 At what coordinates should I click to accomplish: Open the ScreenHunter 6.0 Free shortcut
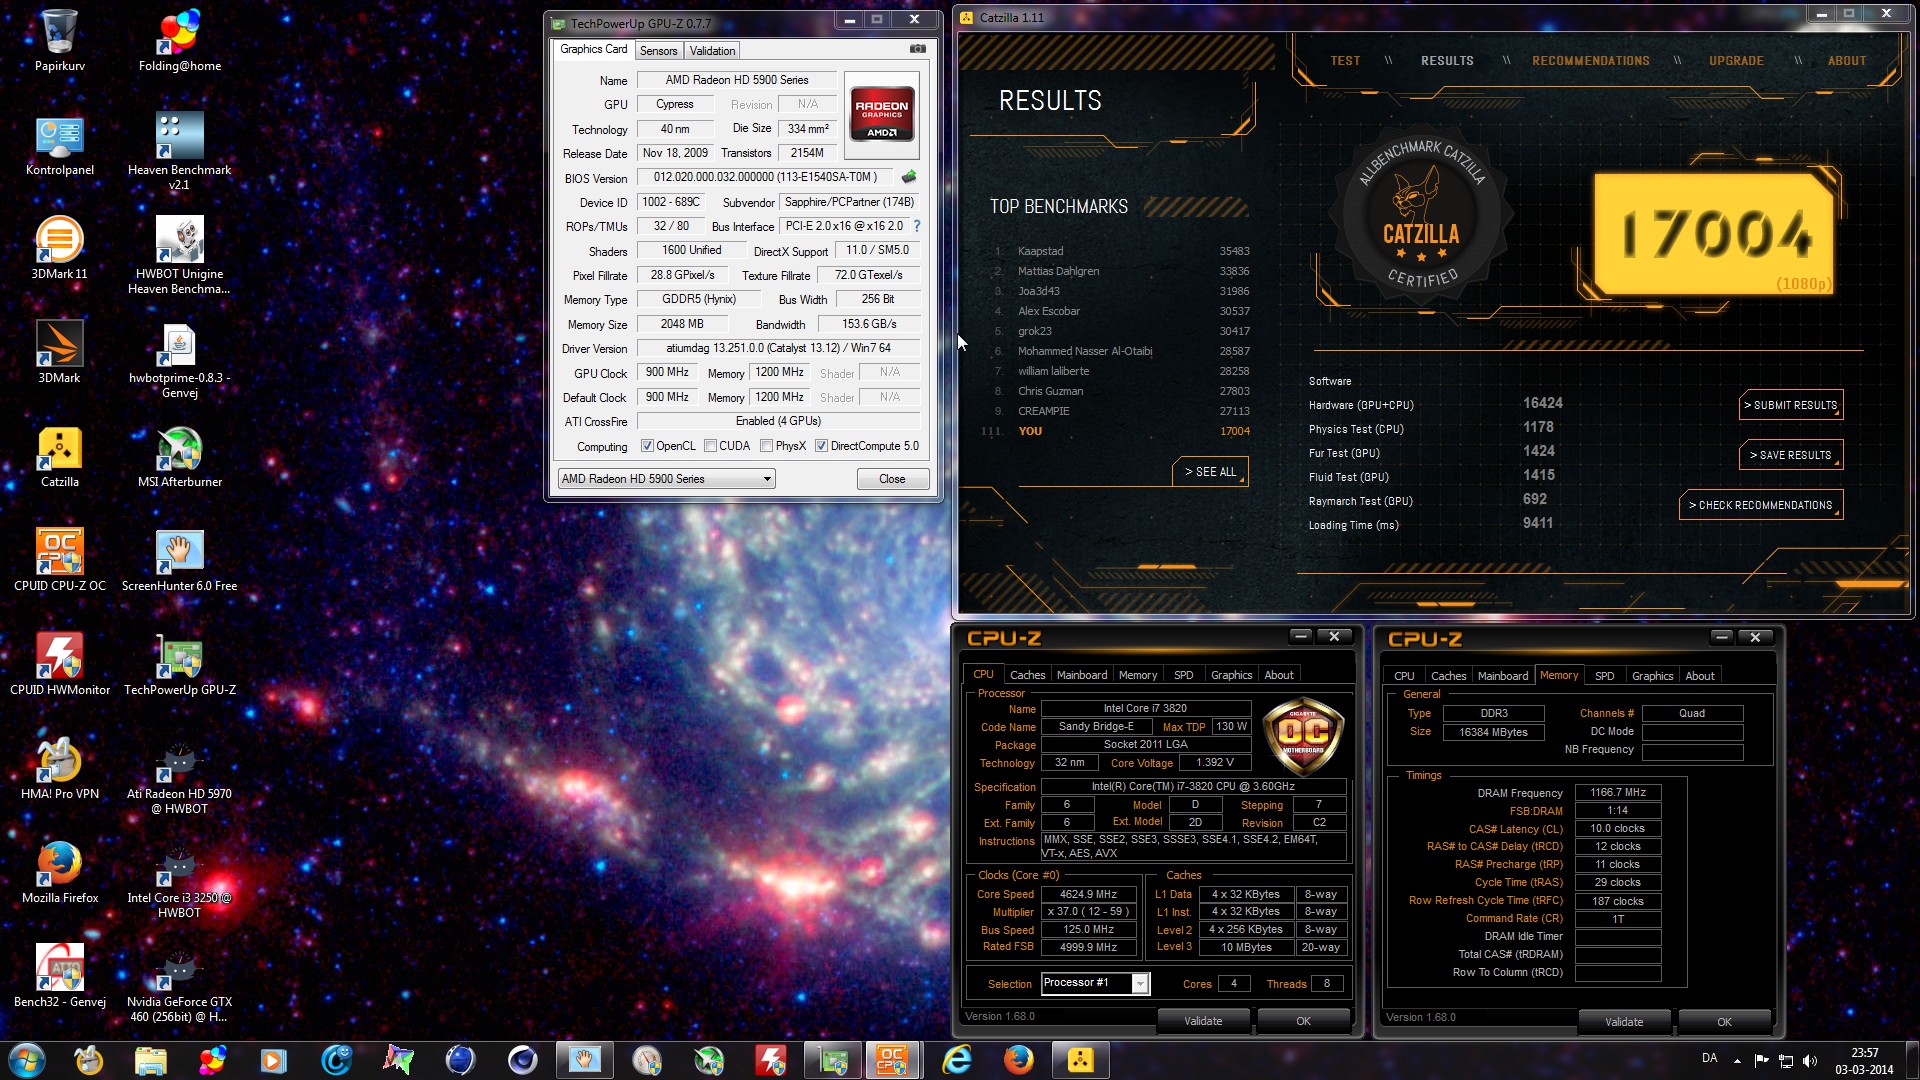(180, 560)
